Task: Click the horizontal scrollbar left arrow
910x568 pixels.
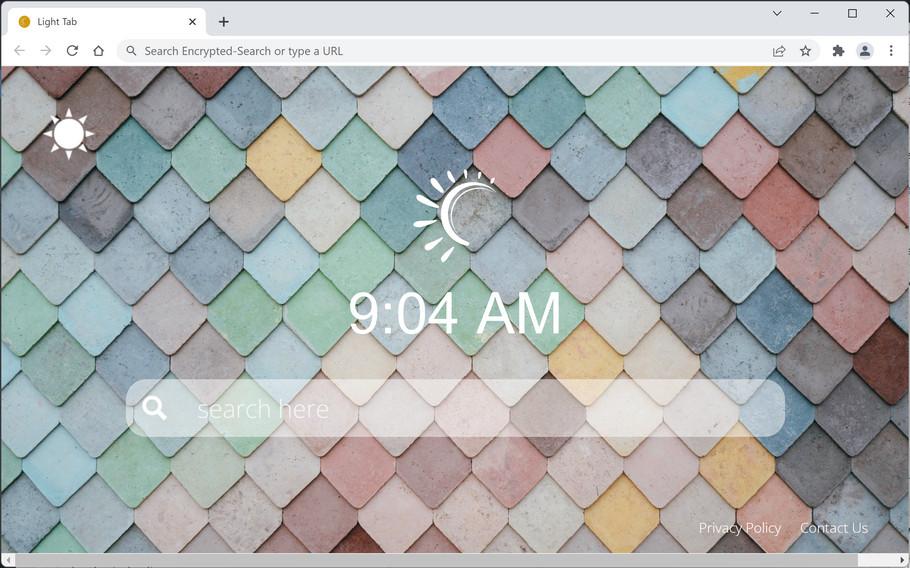Action: click(x=9, y=560)
